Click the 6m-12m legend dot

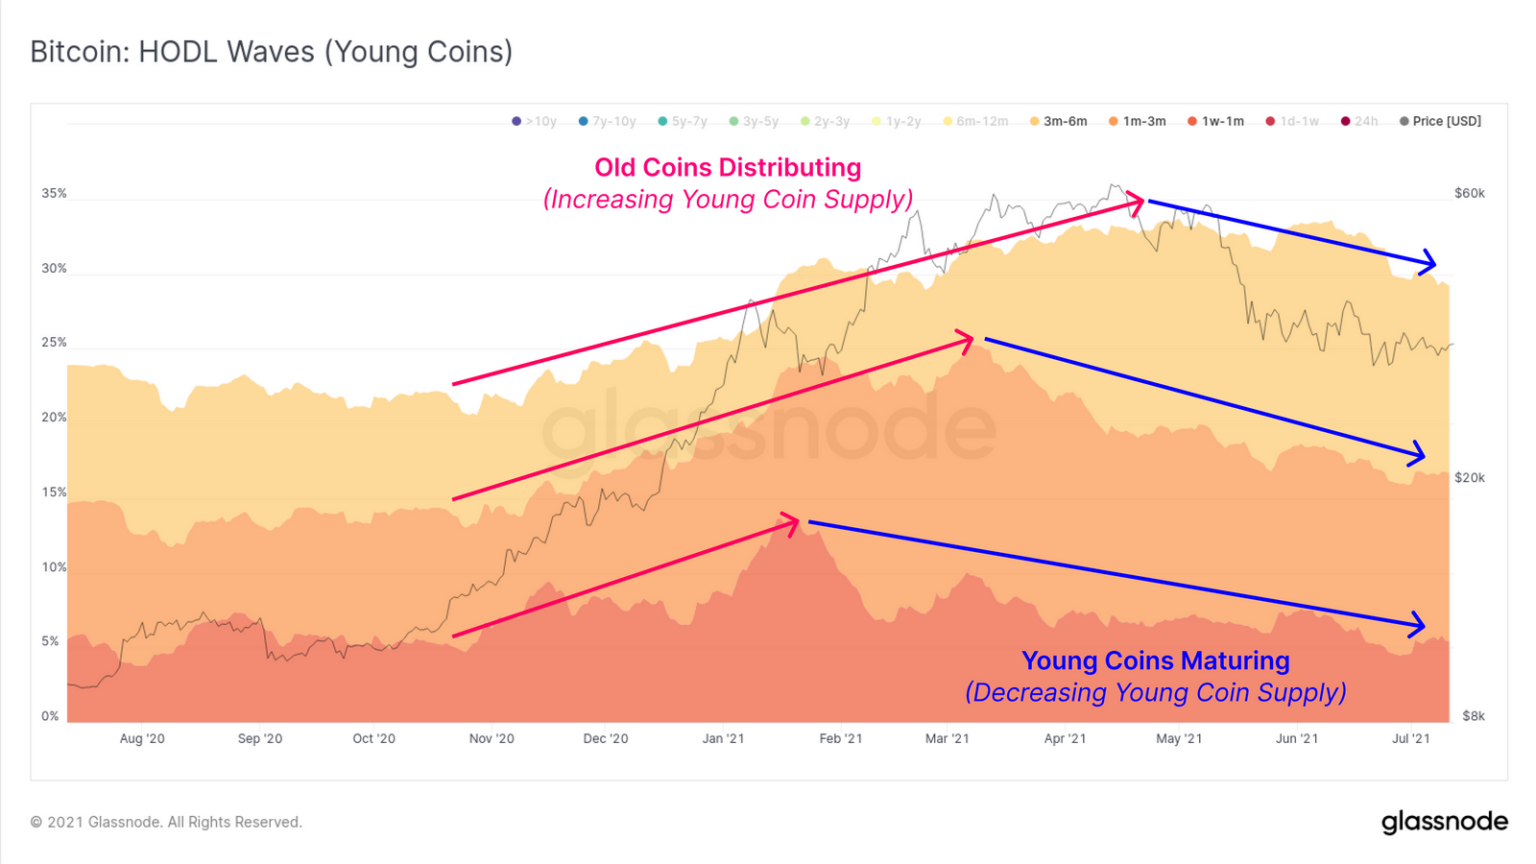(948, 121)
